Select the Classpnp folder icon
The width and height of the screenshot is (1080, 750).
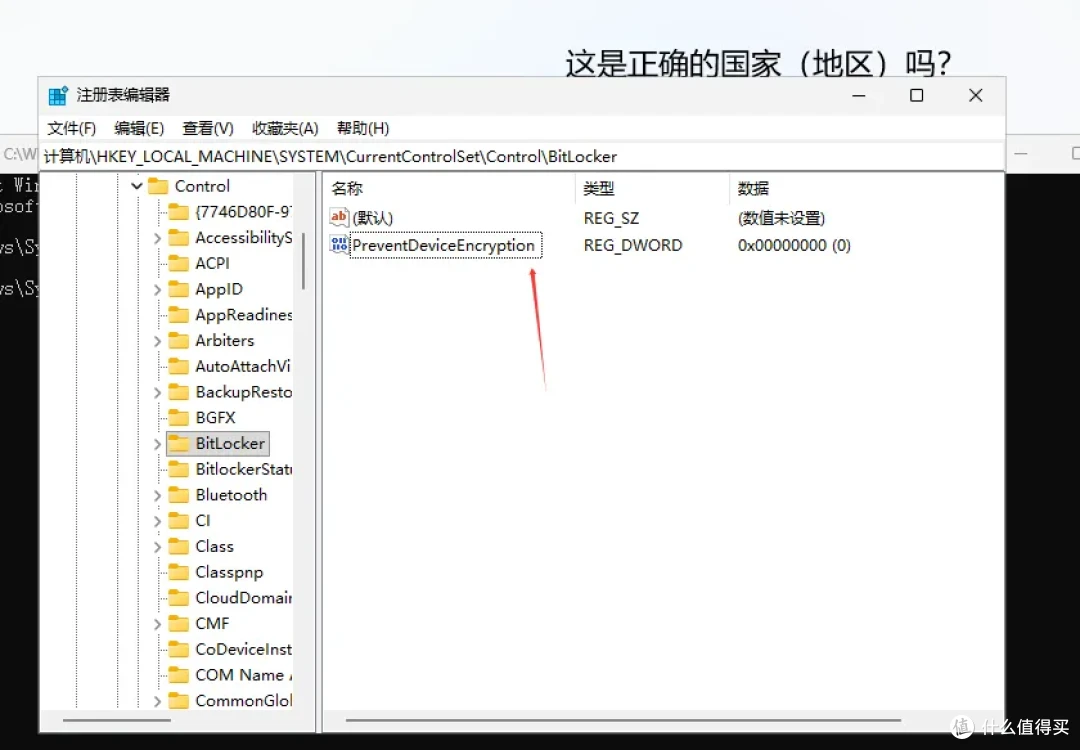(x=178, y=572)
